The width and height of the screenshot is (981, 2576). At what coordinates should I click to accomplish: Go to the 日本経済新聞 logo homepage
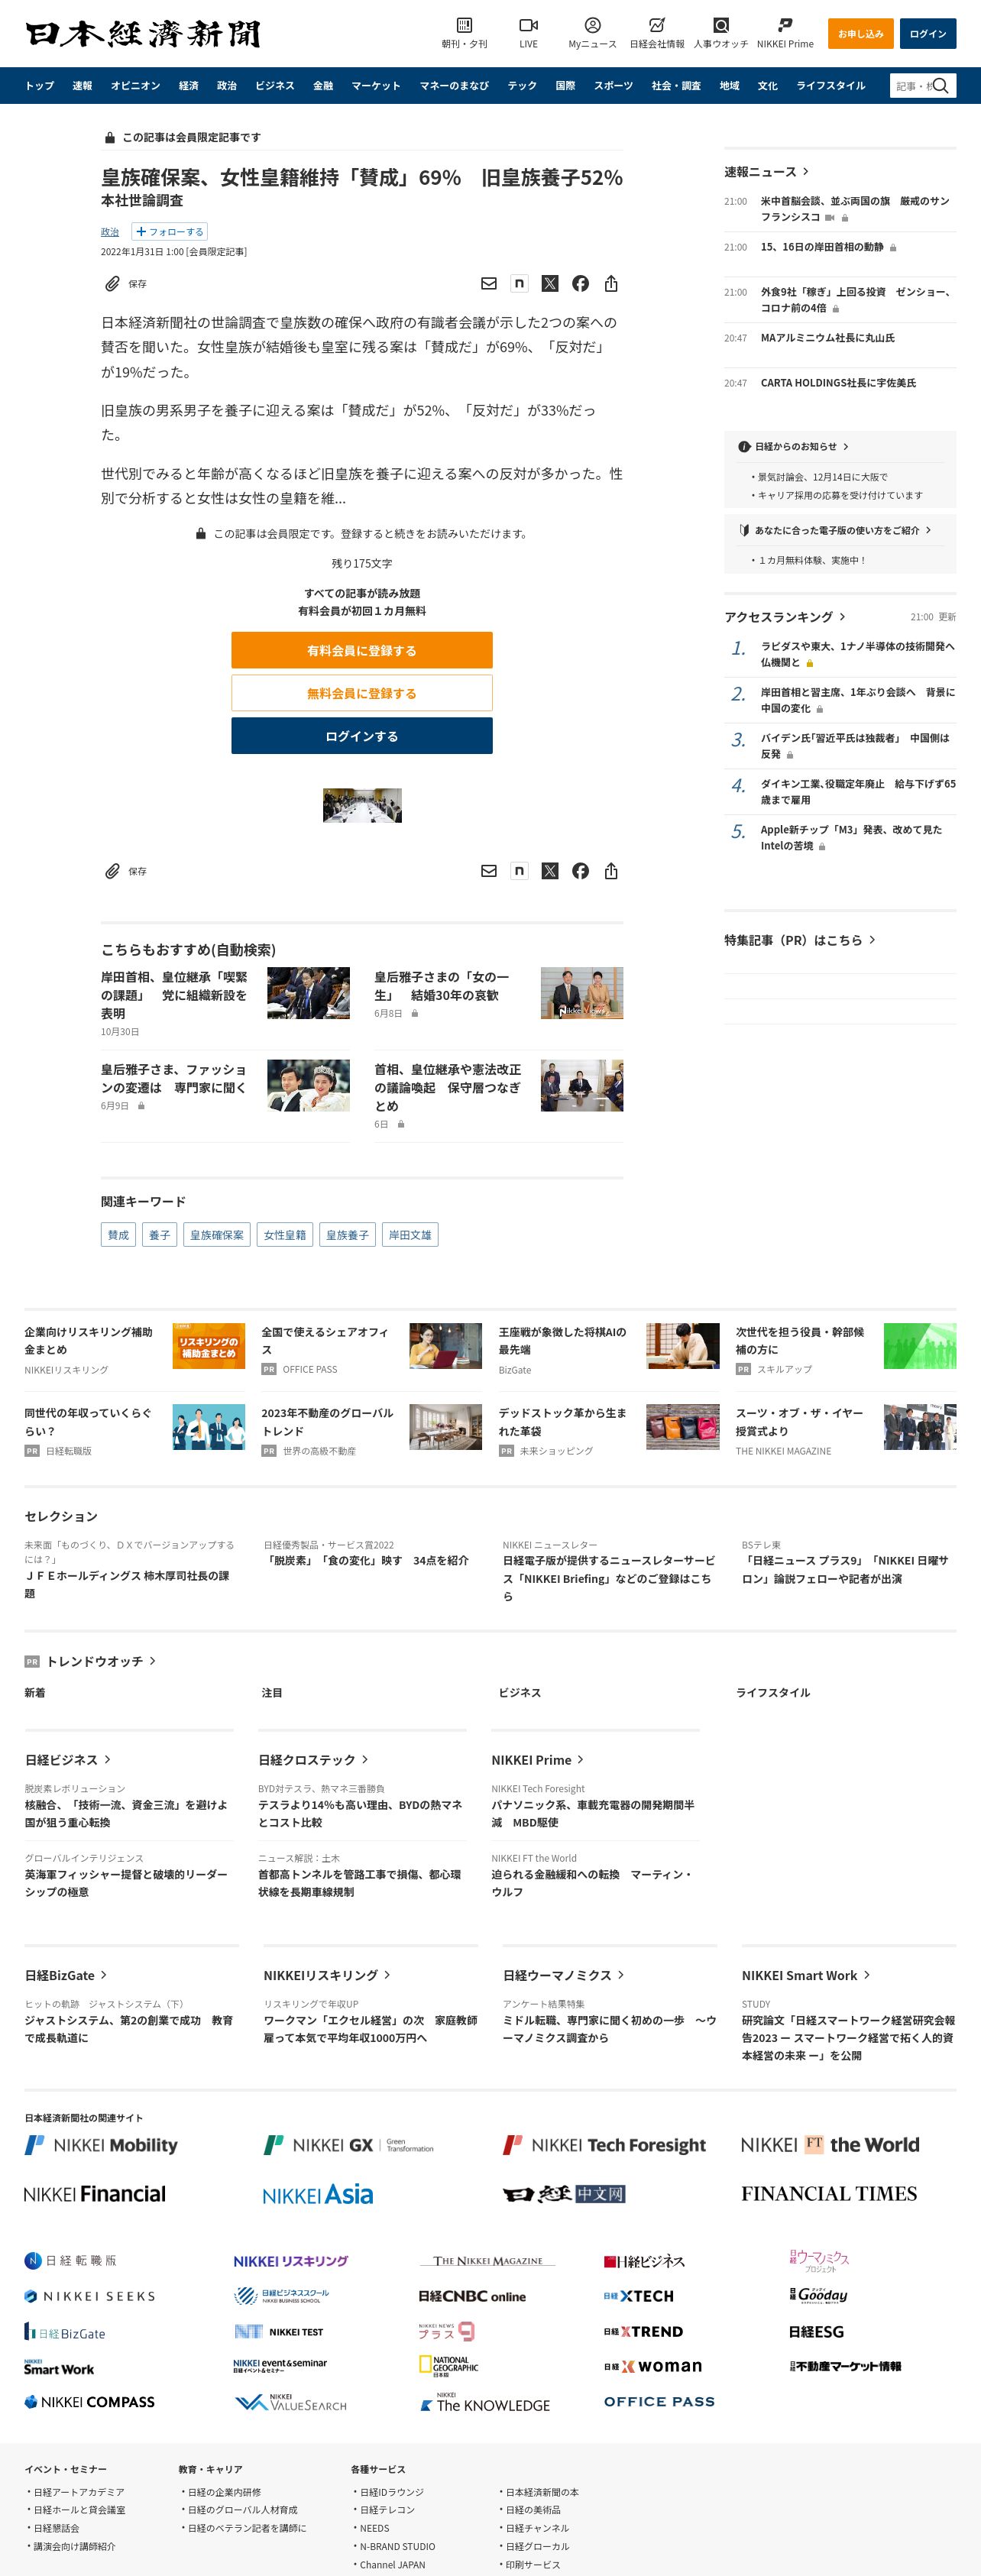[143, 33]
